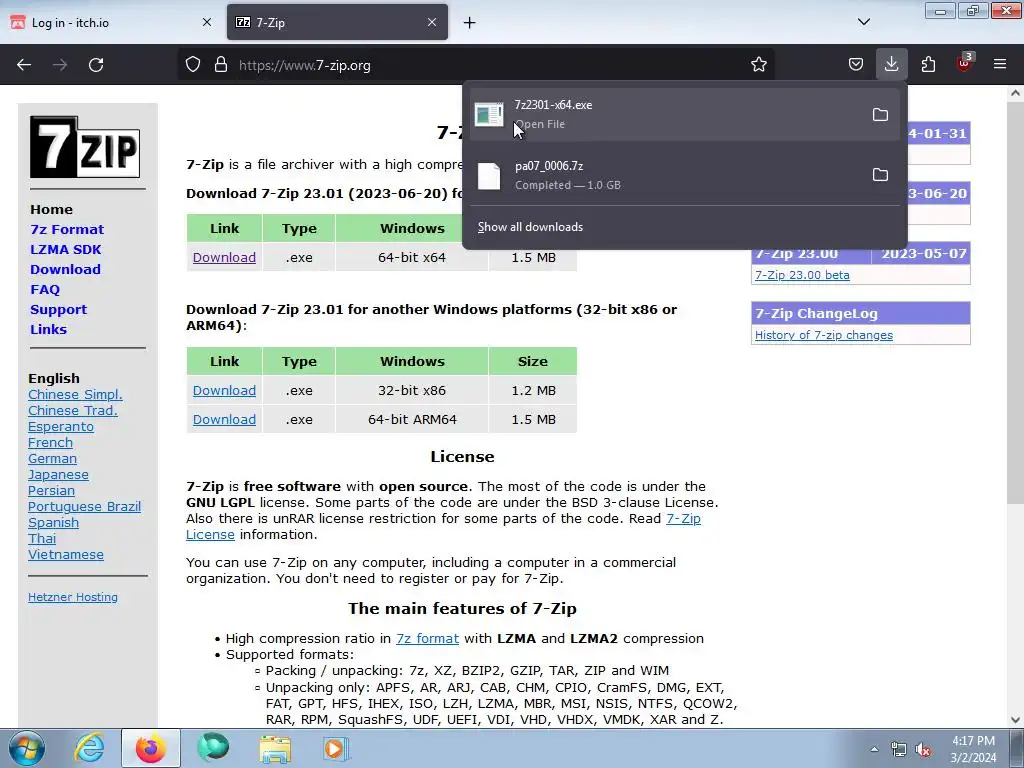The width and height of the screenshot is (1024, 768).
Task: Download the 64-bit ARM64 installer
Action: click(x=224, y=419)
